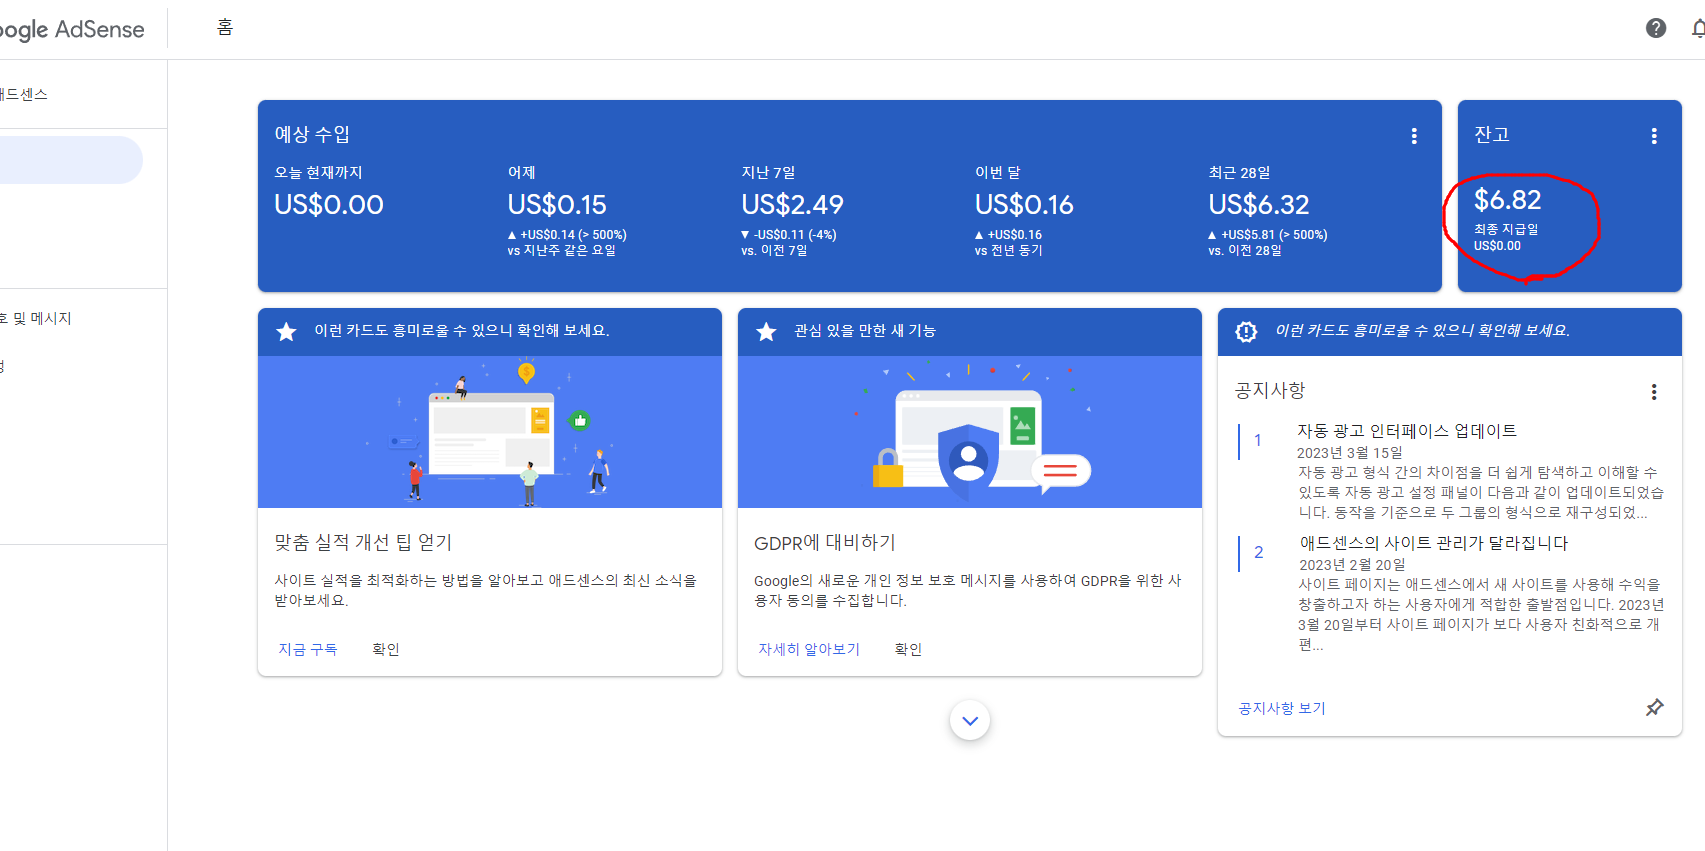Viewport: 1705px width, 851px height.
Task: Open the 공지사항 card options menu
Action: [x=1654, y=392]
